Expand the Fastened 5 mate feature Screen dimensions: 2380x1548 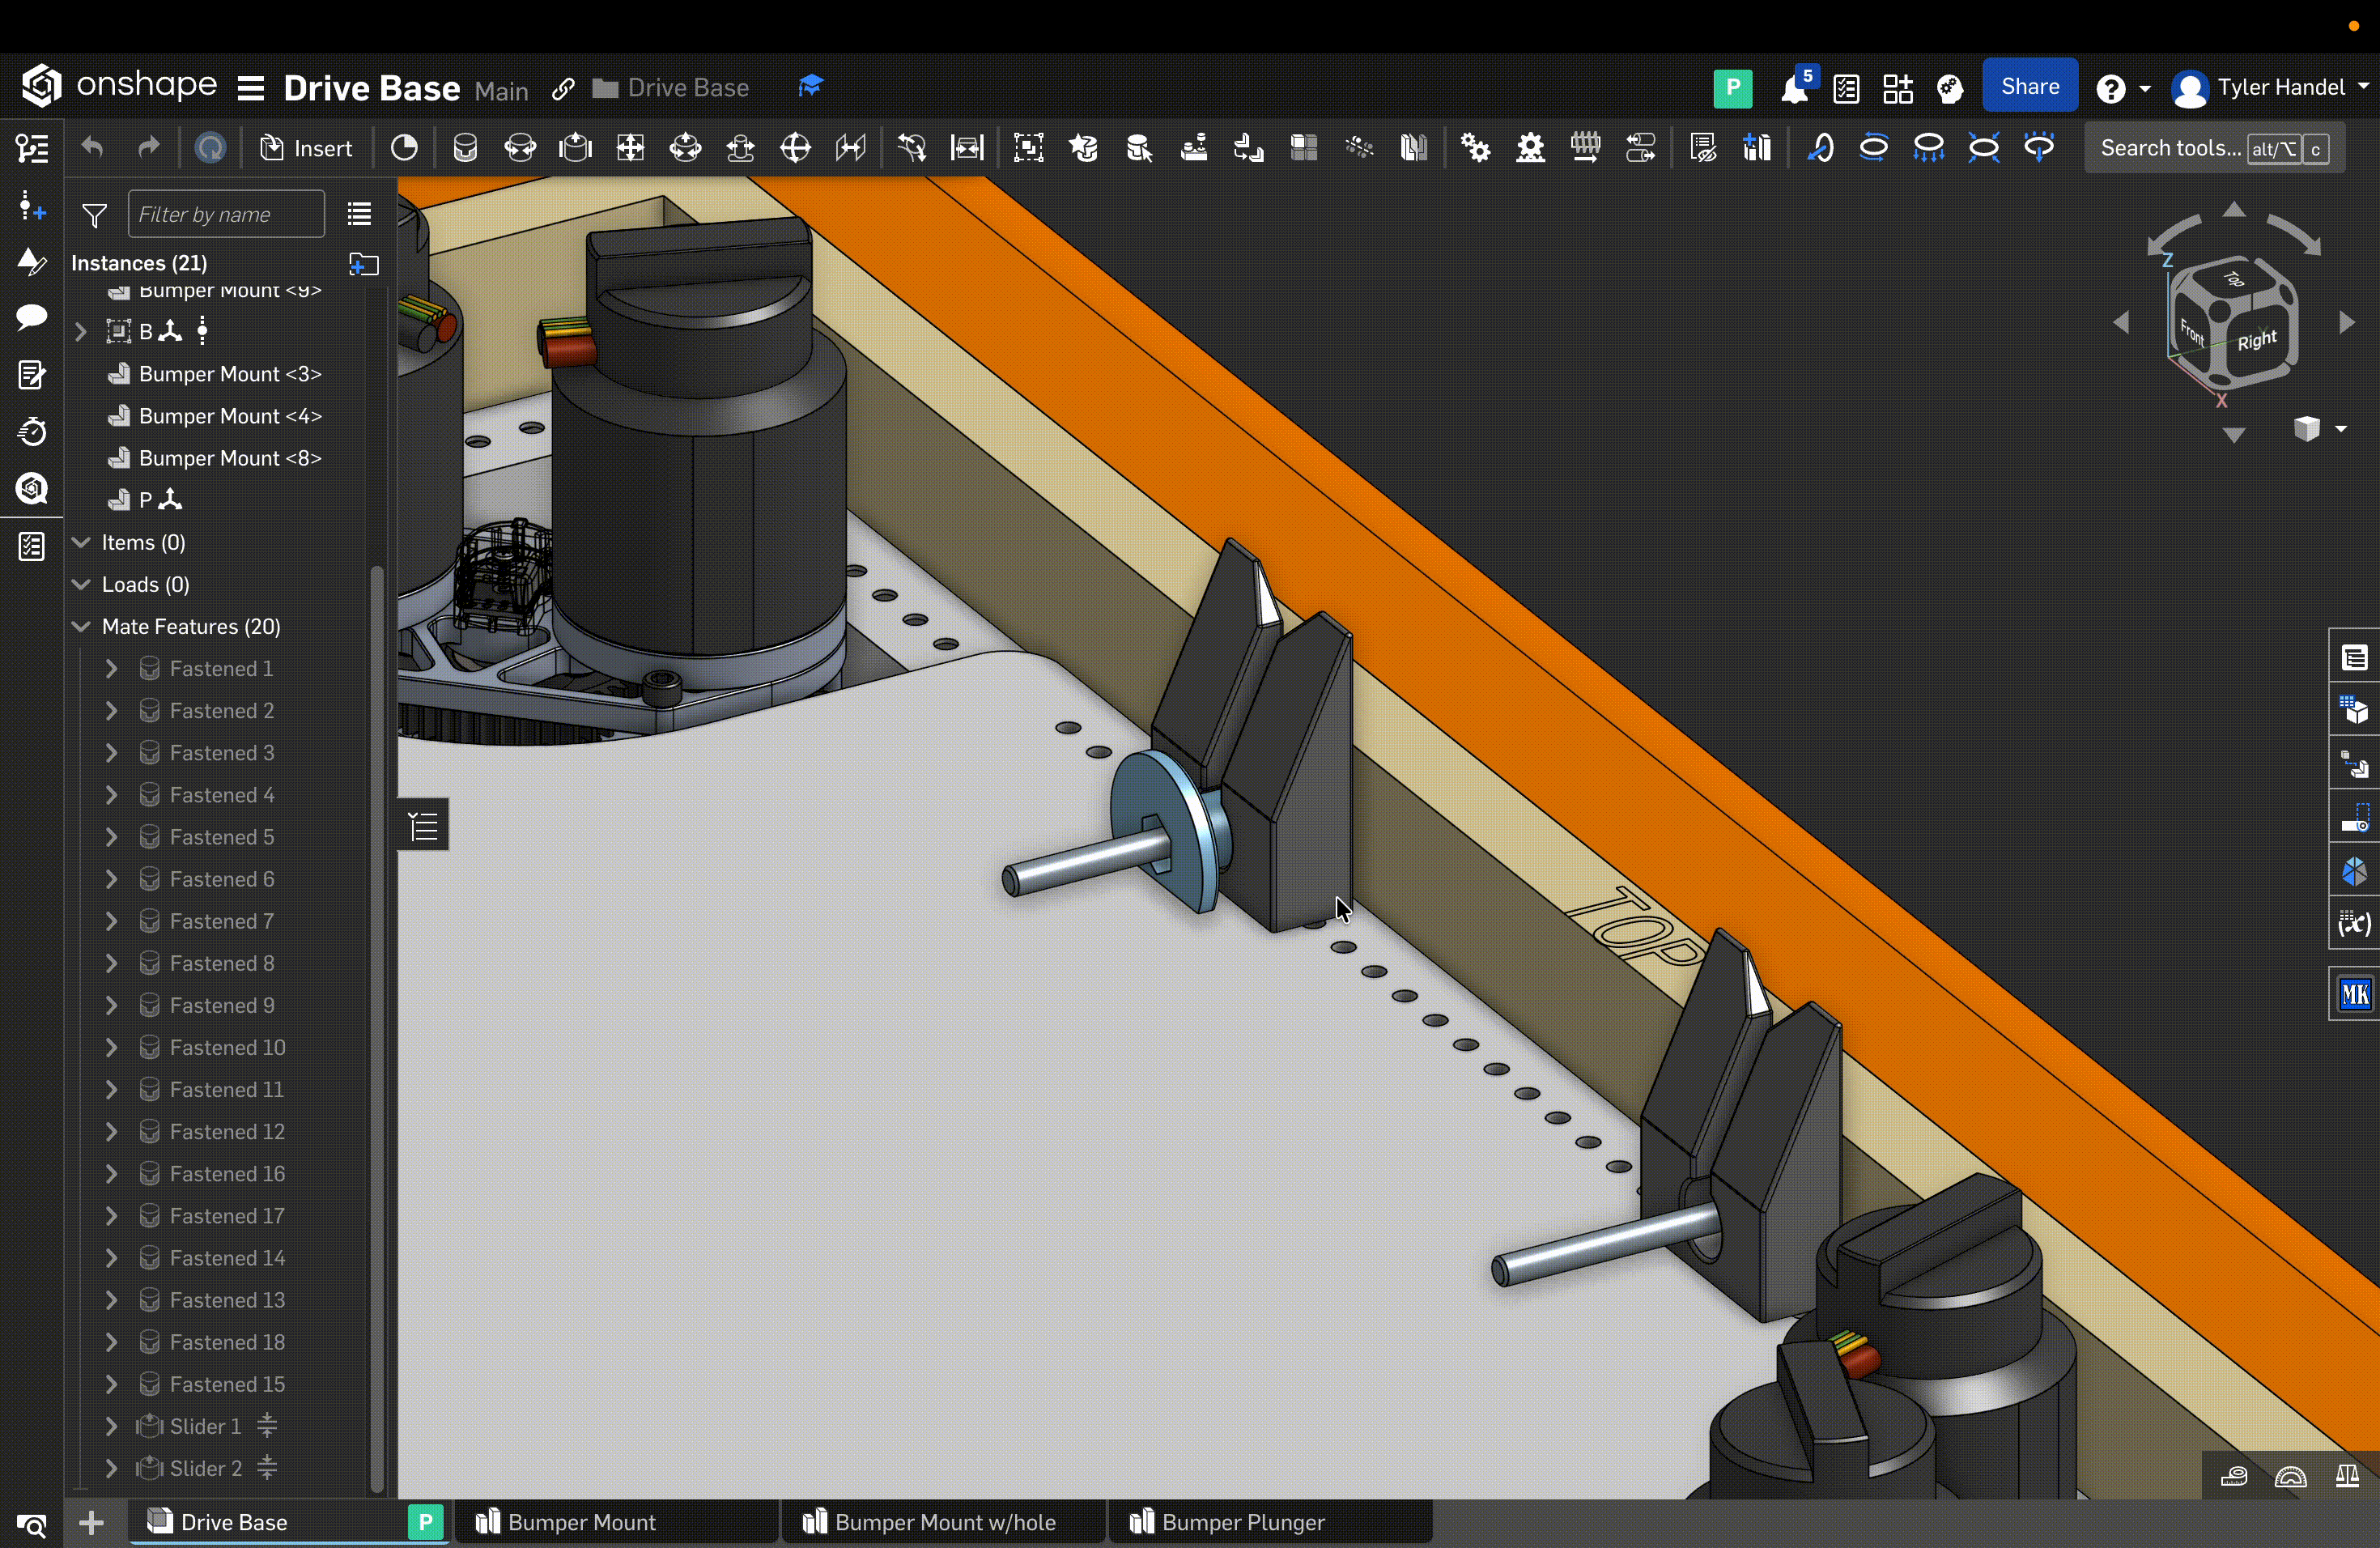(112, 837)
